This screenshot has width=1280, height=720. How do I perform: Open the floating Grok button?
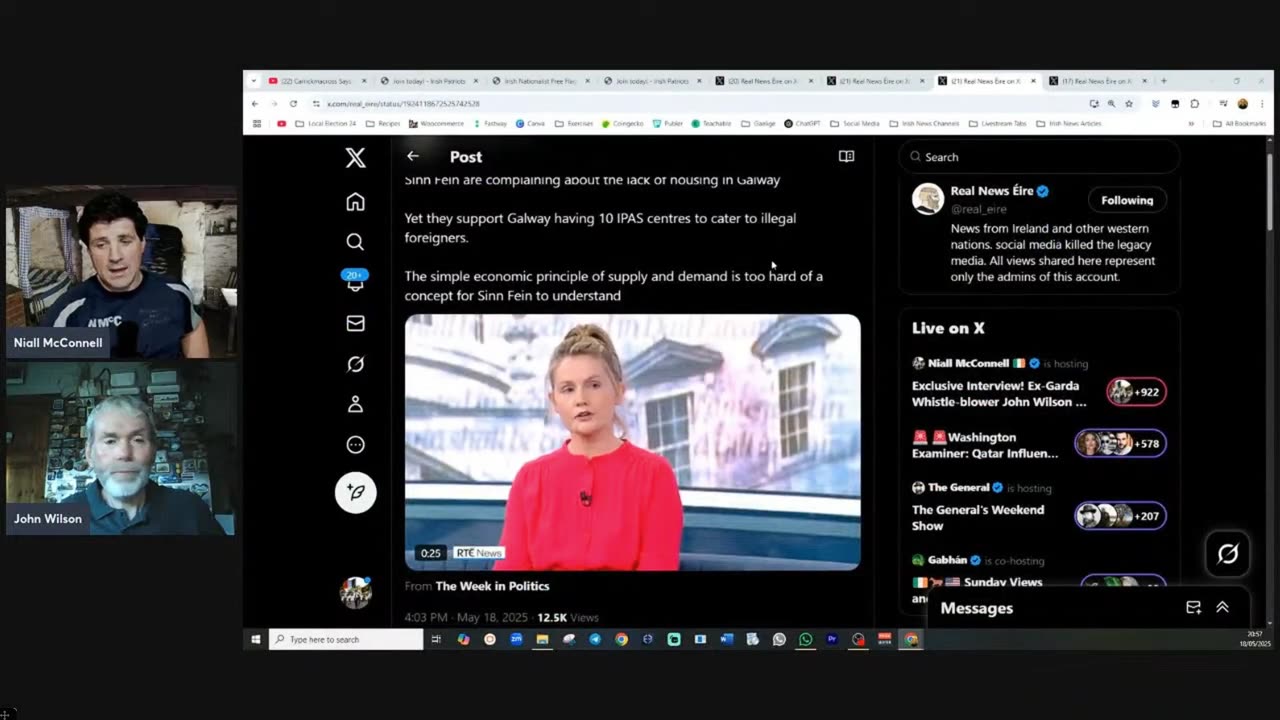point(1228,554)
